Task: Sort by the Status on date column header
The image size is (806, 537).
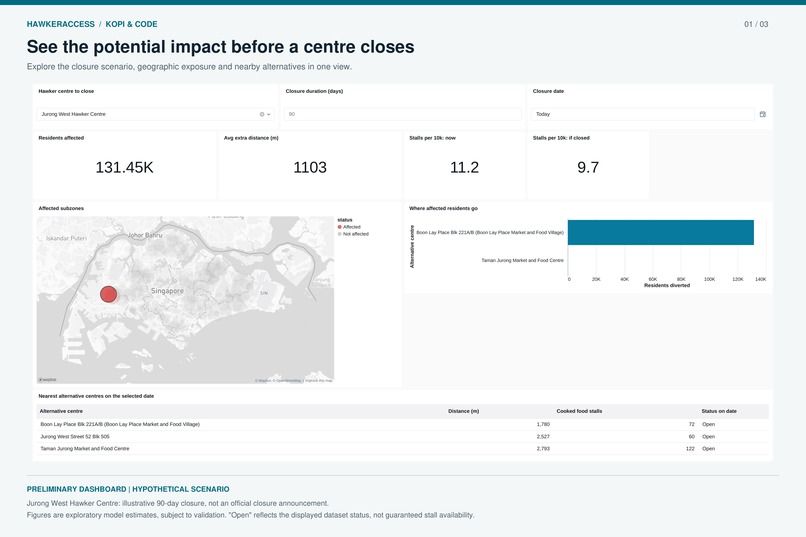Action: [719, 411]
